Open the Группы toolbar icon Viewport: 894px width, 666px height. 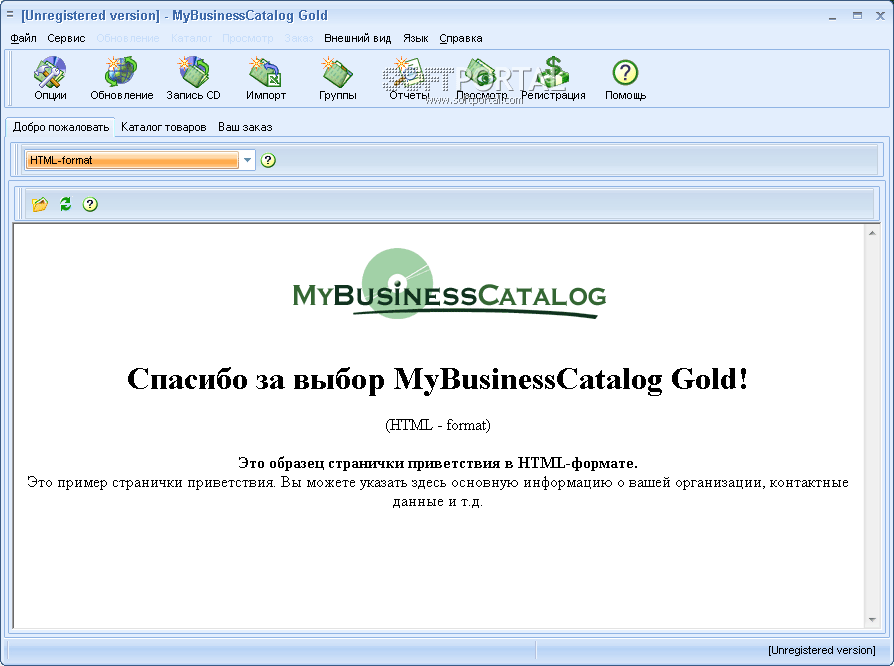(338, 79)
